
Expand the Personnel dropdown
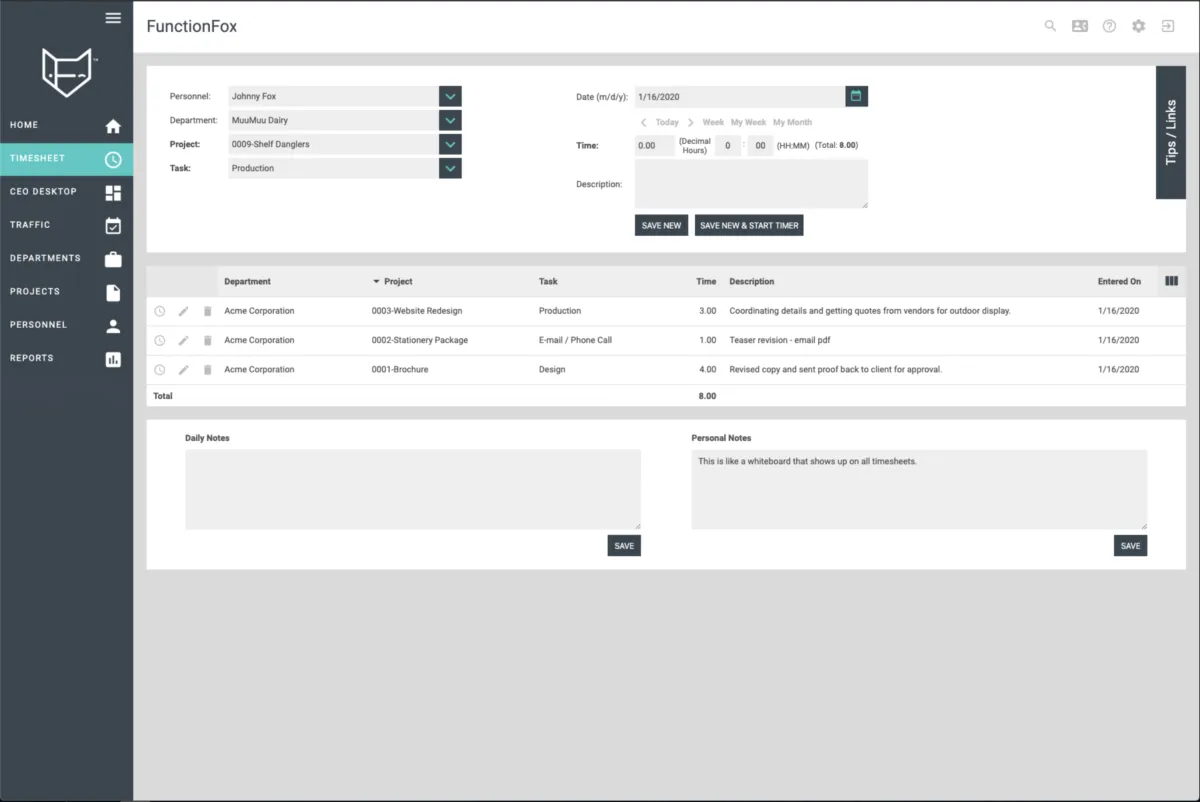coord(450,96)
